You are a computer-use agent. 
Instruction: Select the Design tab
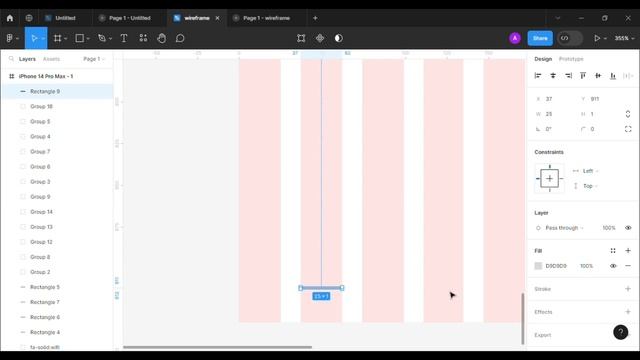coord(543,59)
